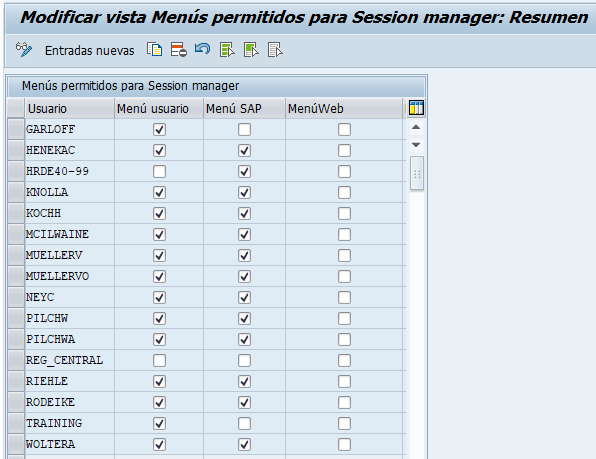The width and height of the screenshot is (596, 459).
Task: Uncheck Menú SAP for user KOCHH
Action: click(244, 214)
